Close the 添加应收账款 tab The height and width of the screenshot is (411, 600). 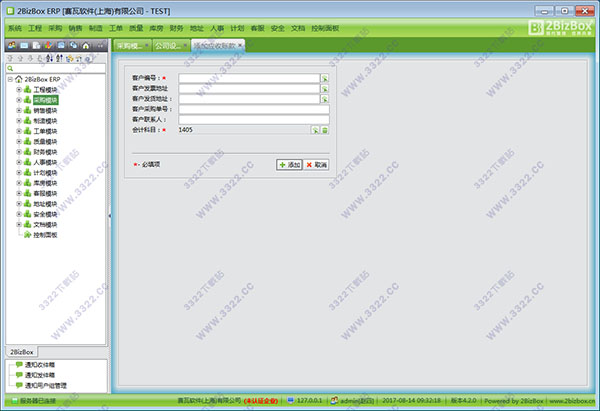pos(240,45)
